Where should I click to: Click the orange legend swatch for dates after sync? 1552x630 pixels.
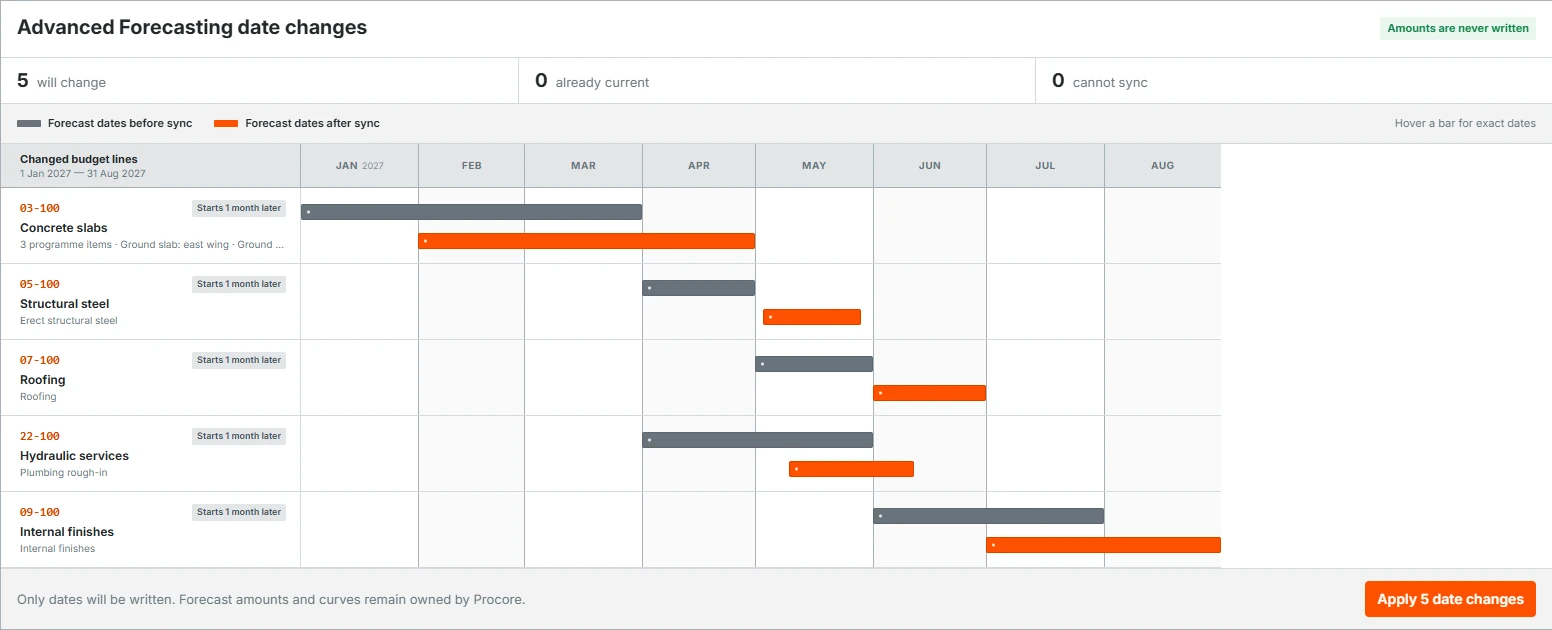(226, 124)
